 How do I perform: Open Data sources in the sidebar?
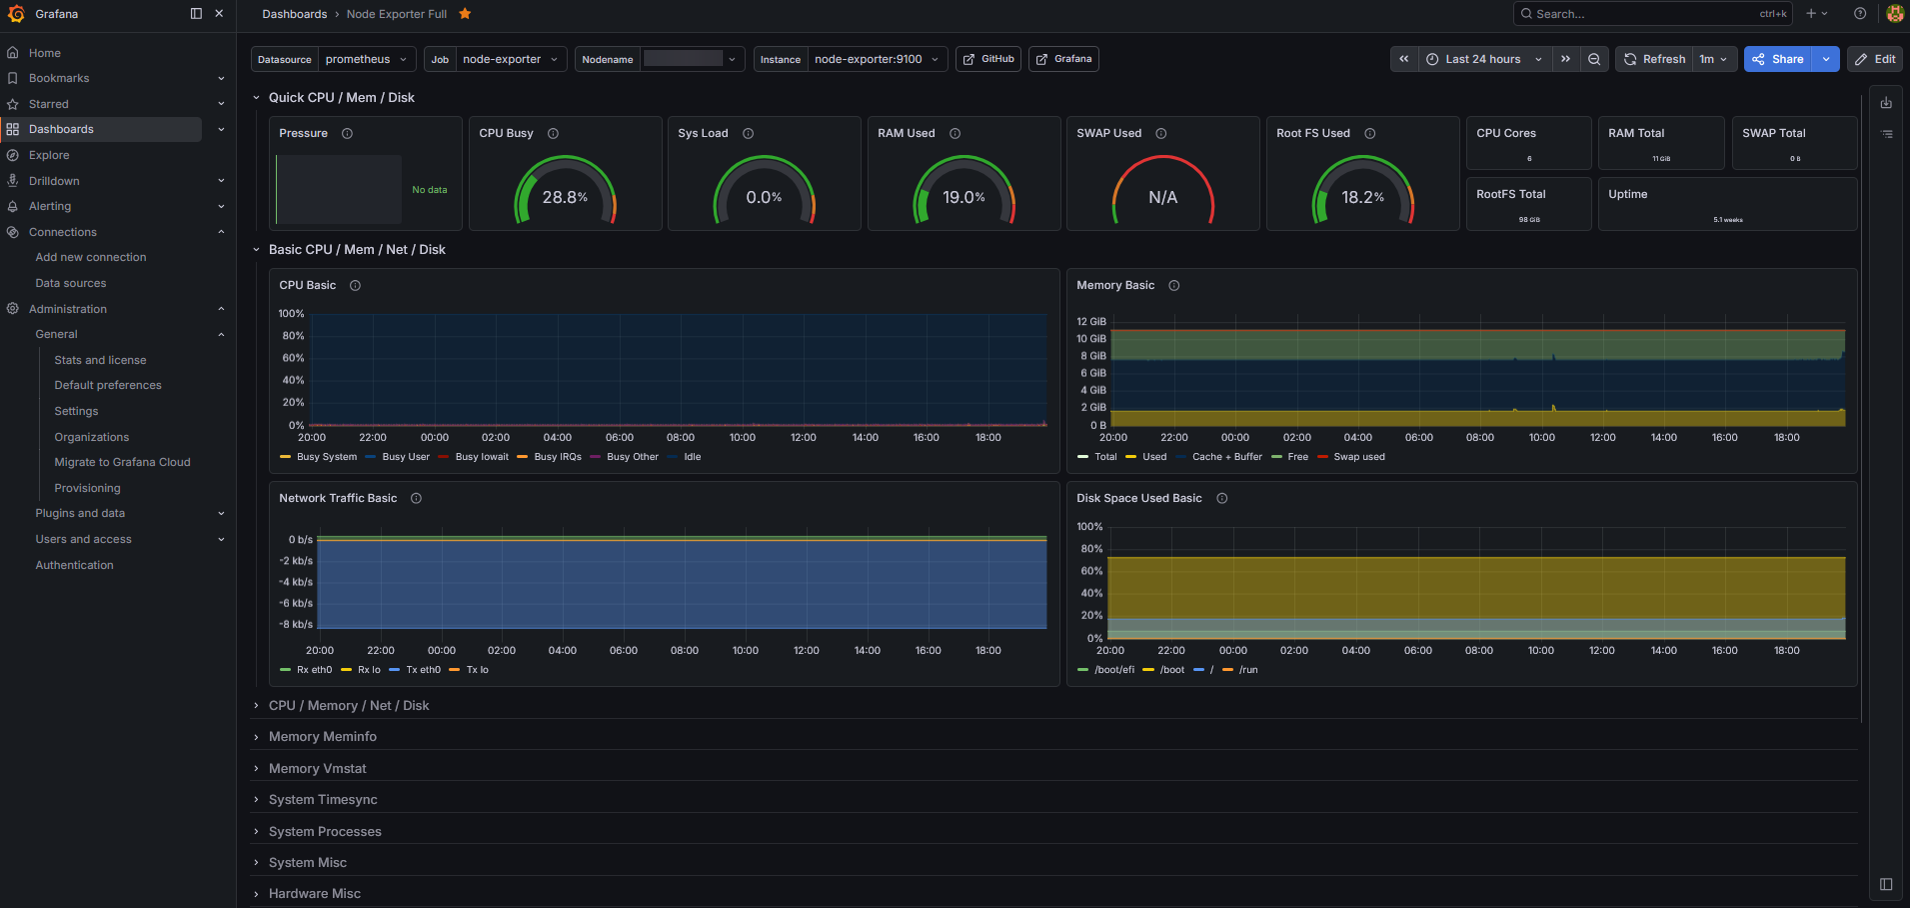(71, 283)
